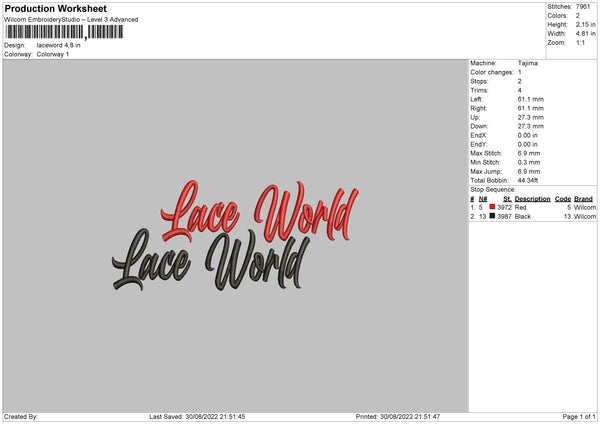Viewport: 600px width, 424px height.
Task: Click the 'Red' description in row 1
Action: [x=520, y=207]
